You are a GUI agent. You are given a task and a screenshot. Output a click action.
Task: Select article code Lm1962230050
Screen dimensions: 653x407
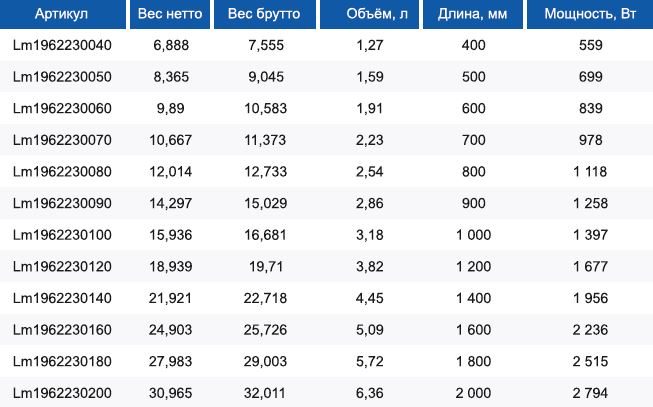[62, 77]
